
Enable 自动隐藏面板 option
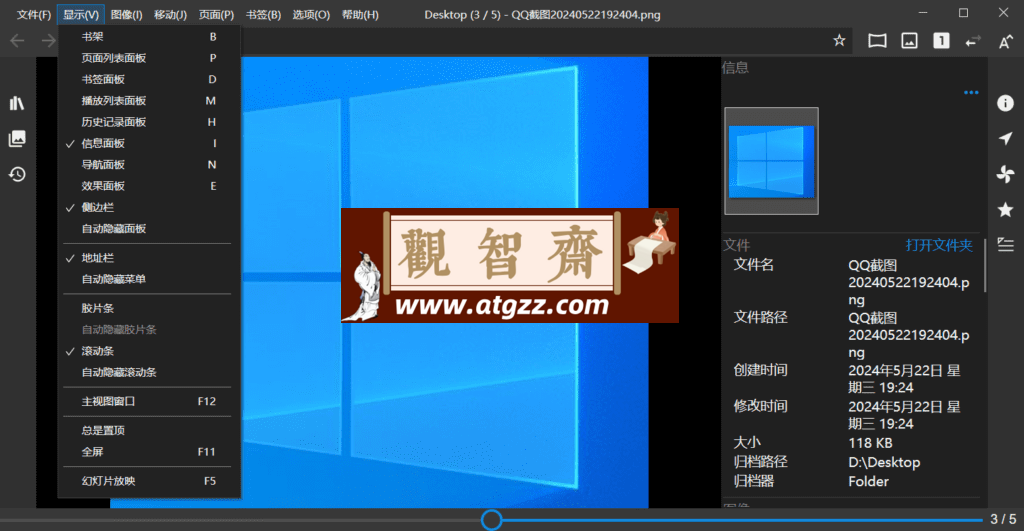point(149,229)
